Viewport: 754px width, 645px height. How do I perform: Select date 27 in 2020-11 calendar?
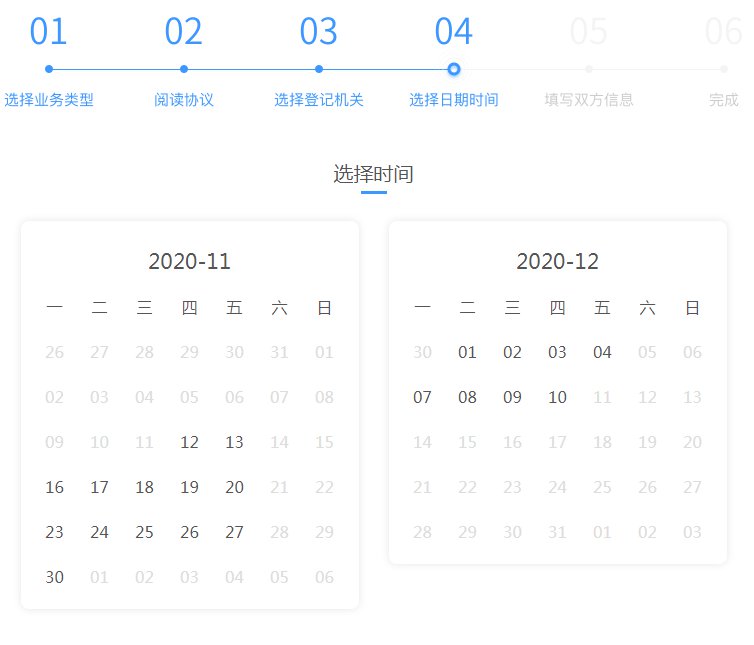pyautogui.click(x=234, y=532)
